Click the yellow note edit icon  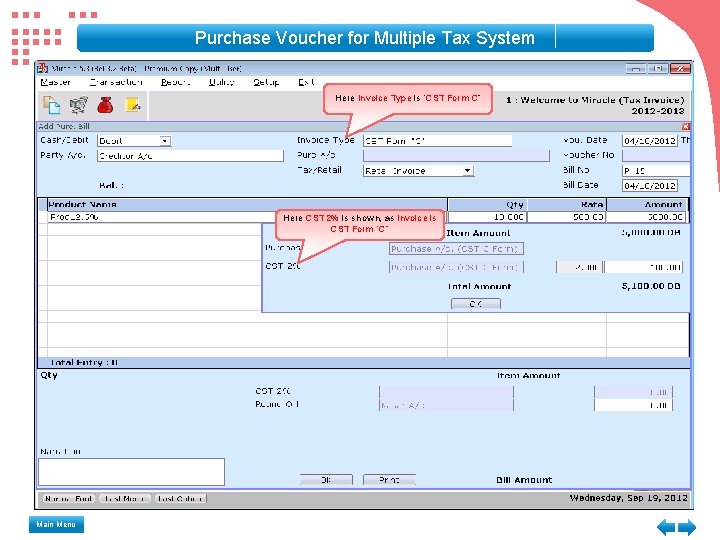pos(132,105)
